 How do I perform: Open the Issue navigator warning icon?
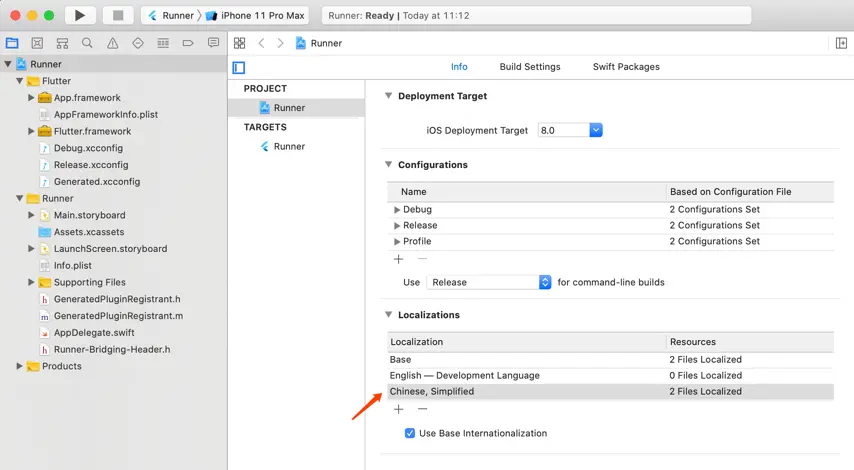[x=112, y=43]
